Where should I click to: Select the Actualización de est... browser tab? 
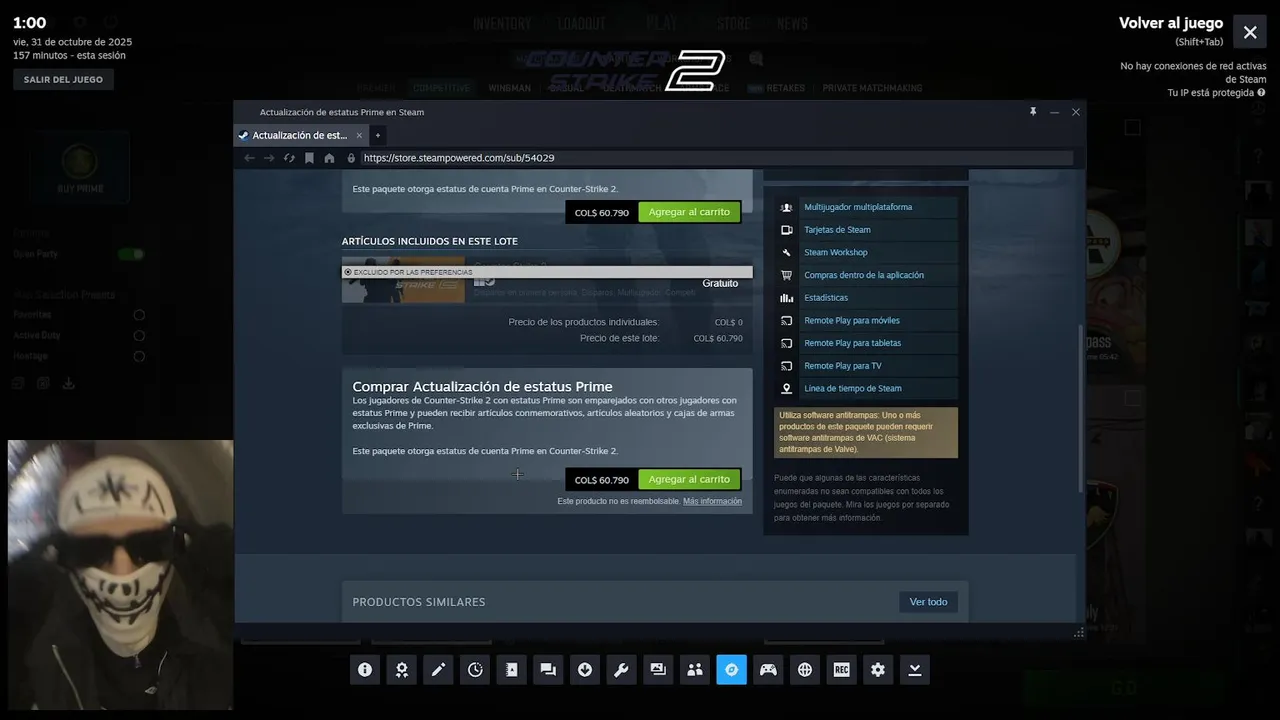[300, 135]
